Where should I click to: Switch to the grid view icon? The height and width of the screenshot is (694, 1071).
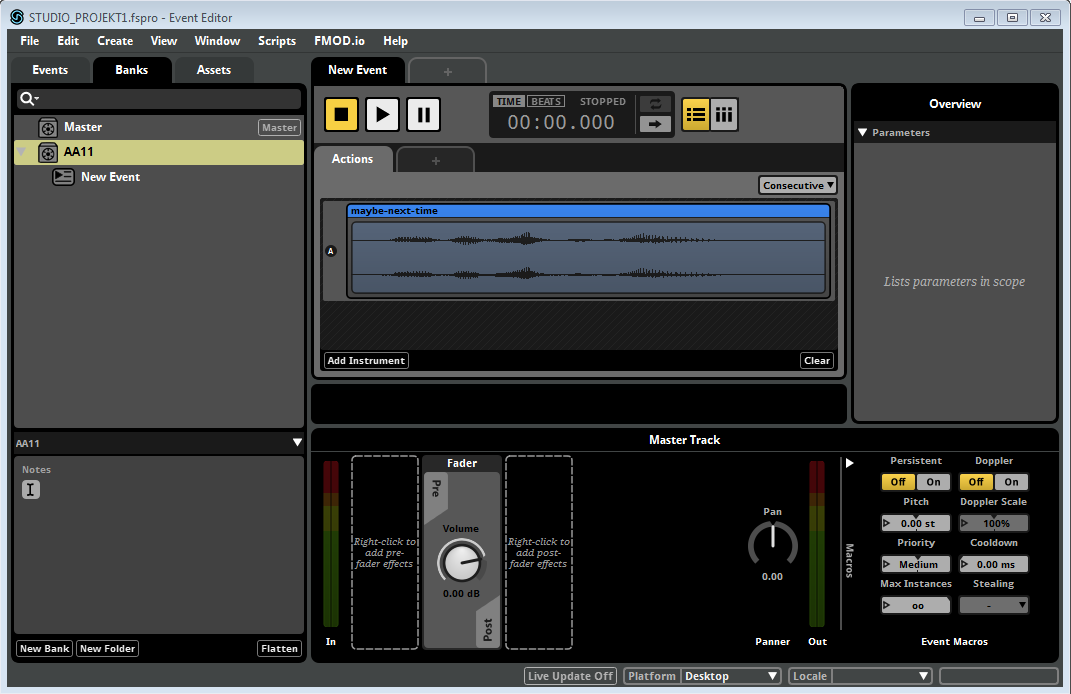click(724, 115)
